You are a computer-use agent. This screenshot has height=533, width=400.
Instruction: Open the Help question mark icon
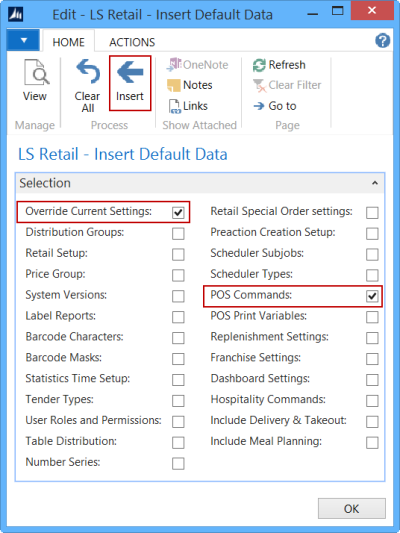382,41
